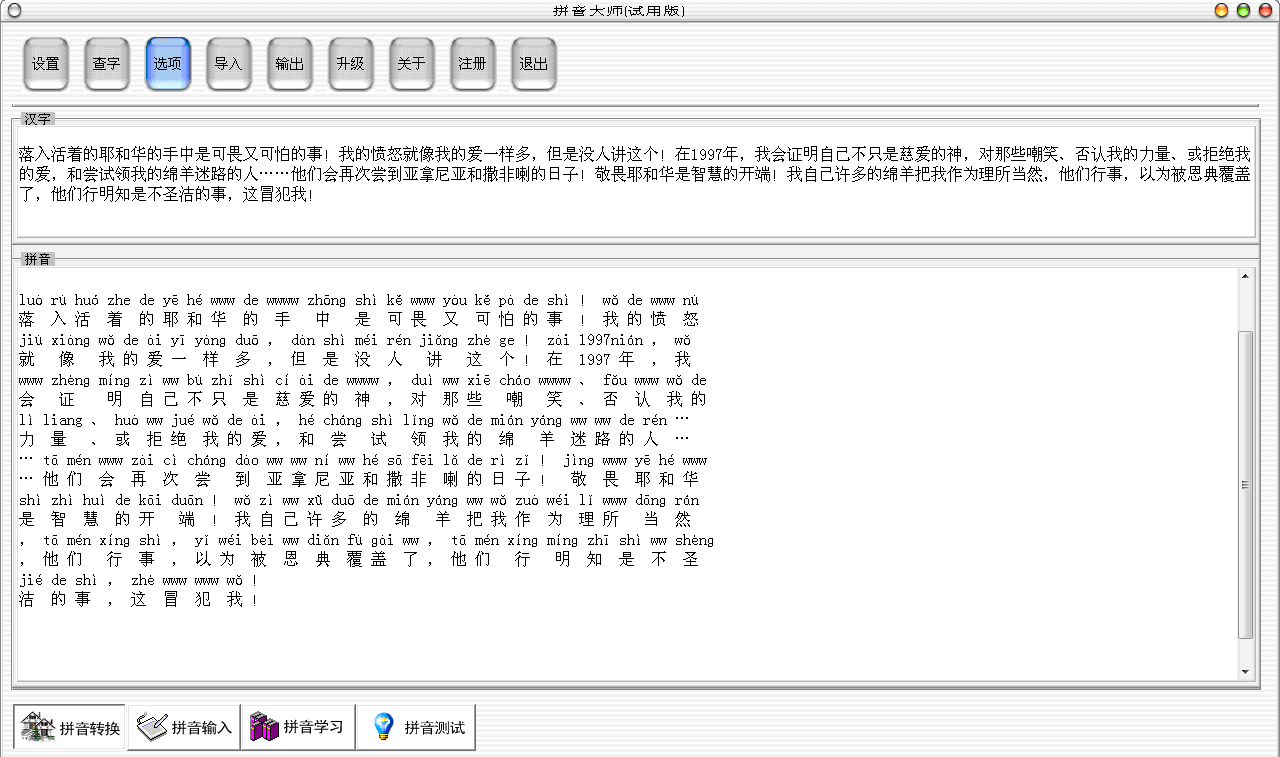Image resolution: width=1280 pixels, height=757 pixels.
Task: Click the 注册 register button
Action: (473, 64)
